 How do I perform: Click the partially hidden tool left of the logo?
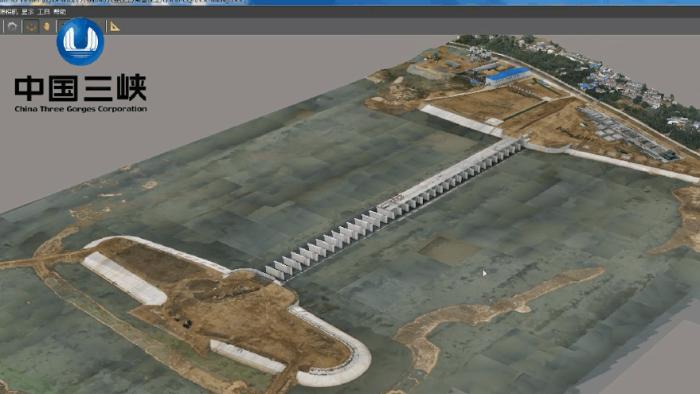coord(61,26)
